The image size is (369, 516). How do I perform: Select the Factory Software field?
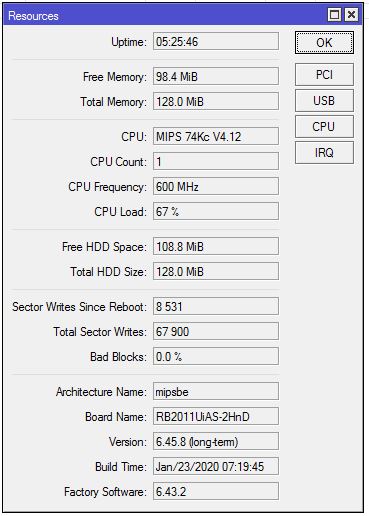point(216,491)
